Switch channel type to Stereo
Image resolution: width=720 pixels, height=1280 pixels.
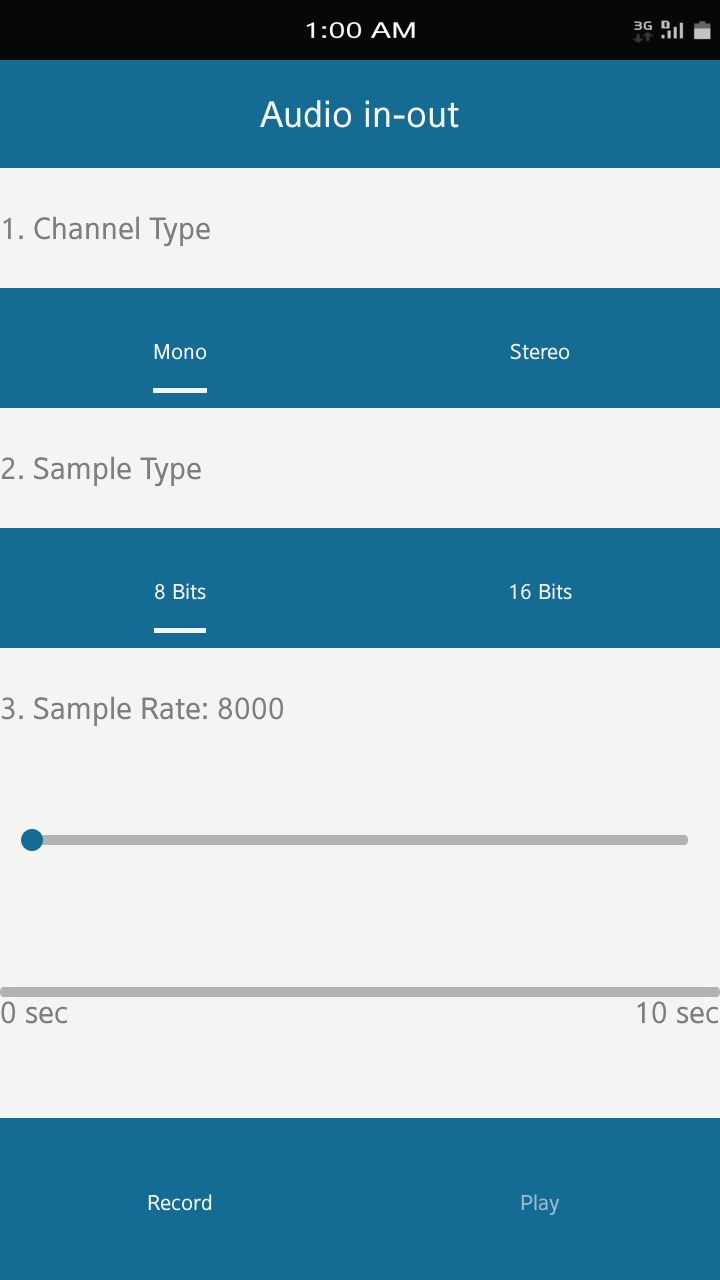coord(540,352)
